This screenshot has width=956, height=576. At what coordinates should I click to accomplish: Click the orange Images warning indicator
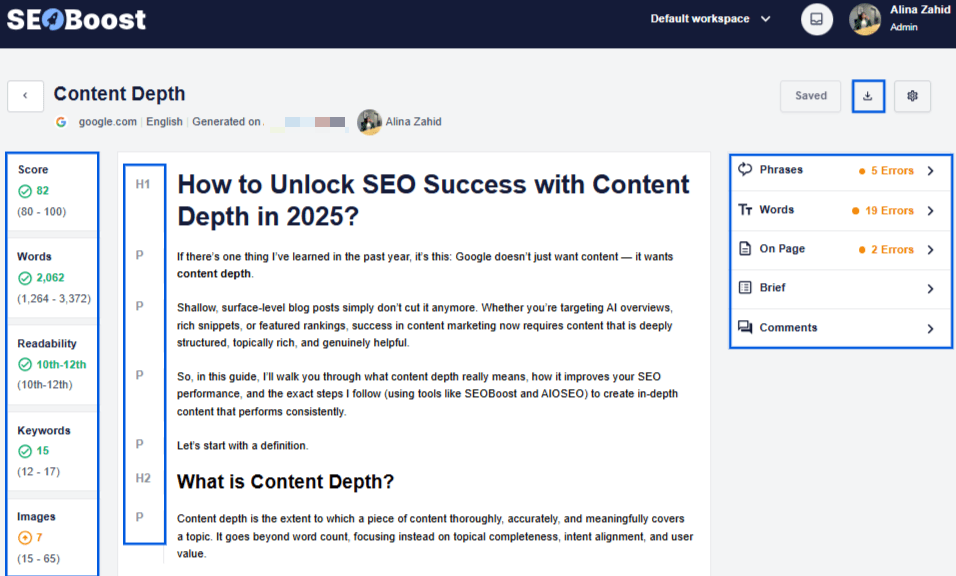pos(25,538)
